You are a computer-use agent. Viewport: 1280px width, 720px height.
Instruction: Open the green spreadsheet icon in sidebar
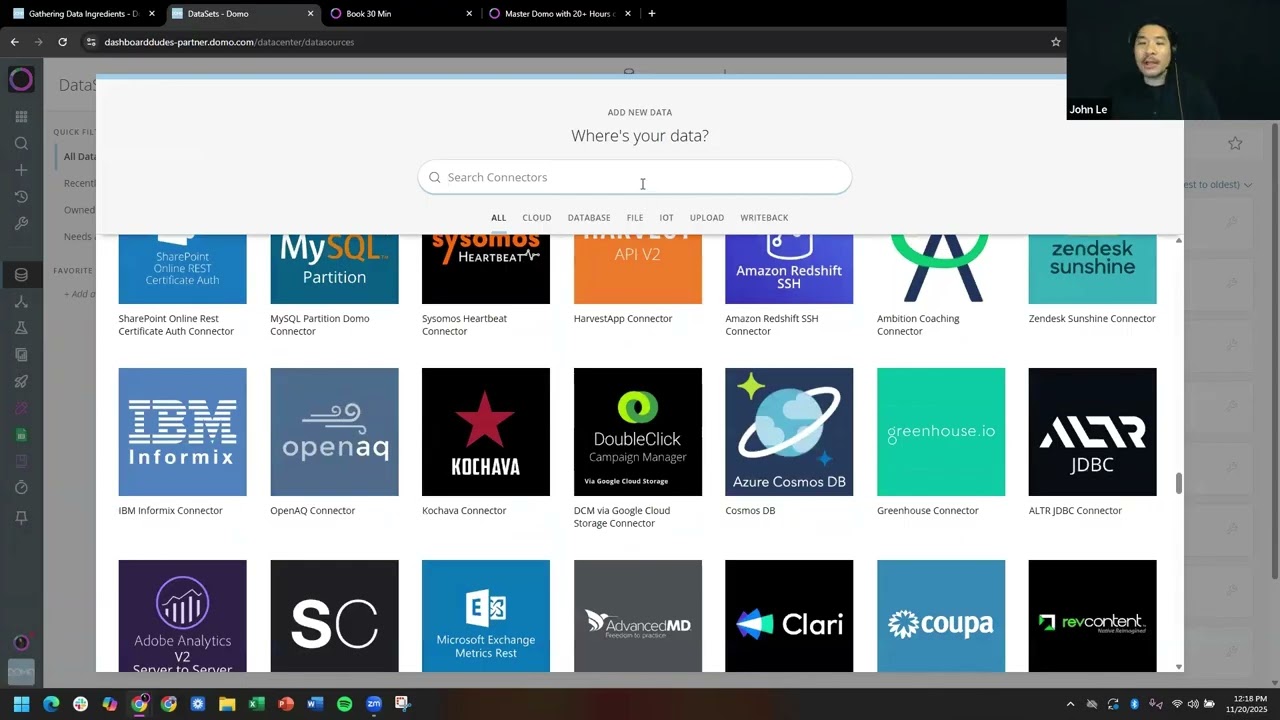click(x=21, y=435)
